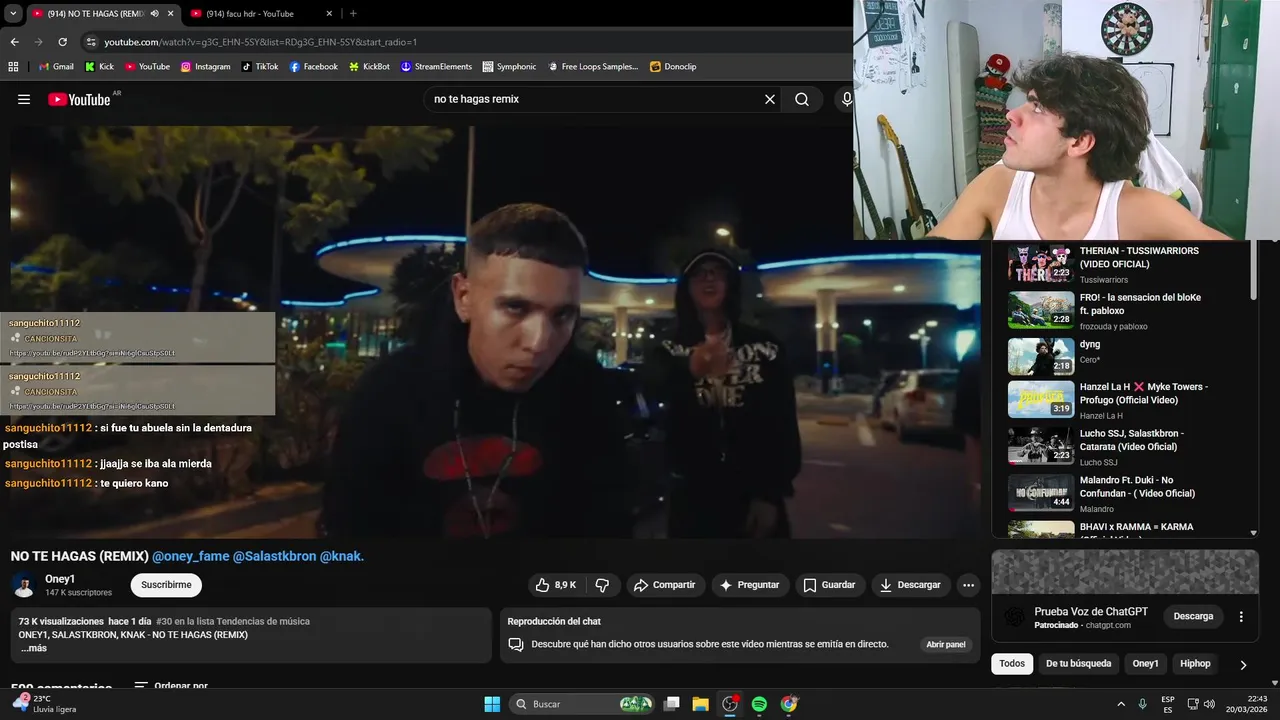1280x720 pixels.
Task: Select the Hiphop filter chip
Action: tap(1195, 664)
